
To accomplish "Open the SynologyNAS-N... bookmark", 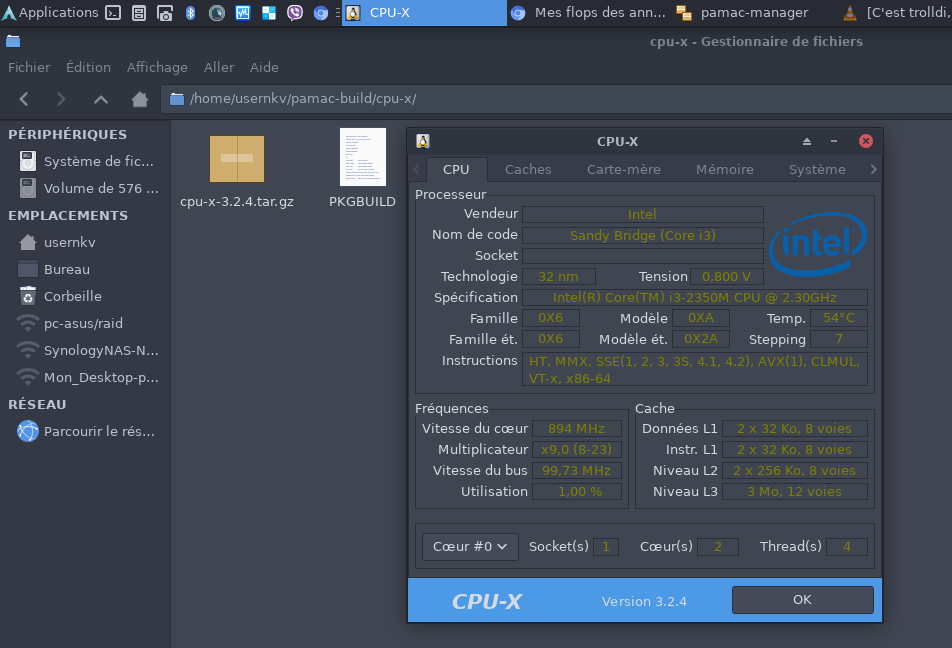I will (86, 350).
